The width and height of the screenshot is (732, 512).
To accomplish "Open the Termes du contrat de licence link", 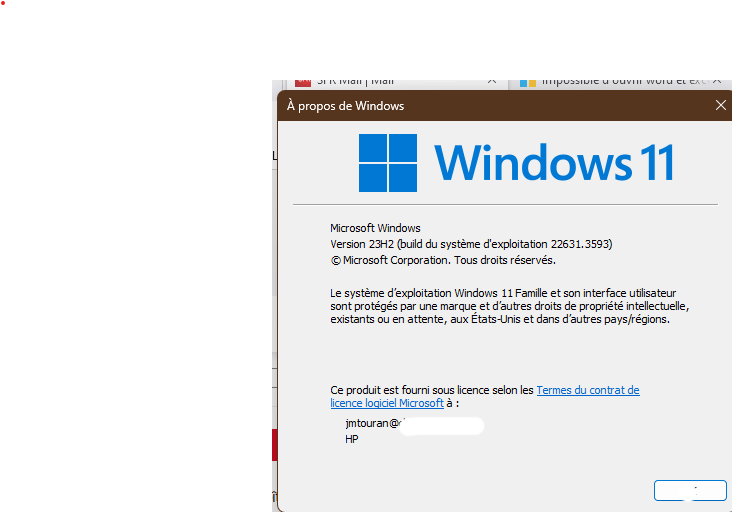I will 588,390.
